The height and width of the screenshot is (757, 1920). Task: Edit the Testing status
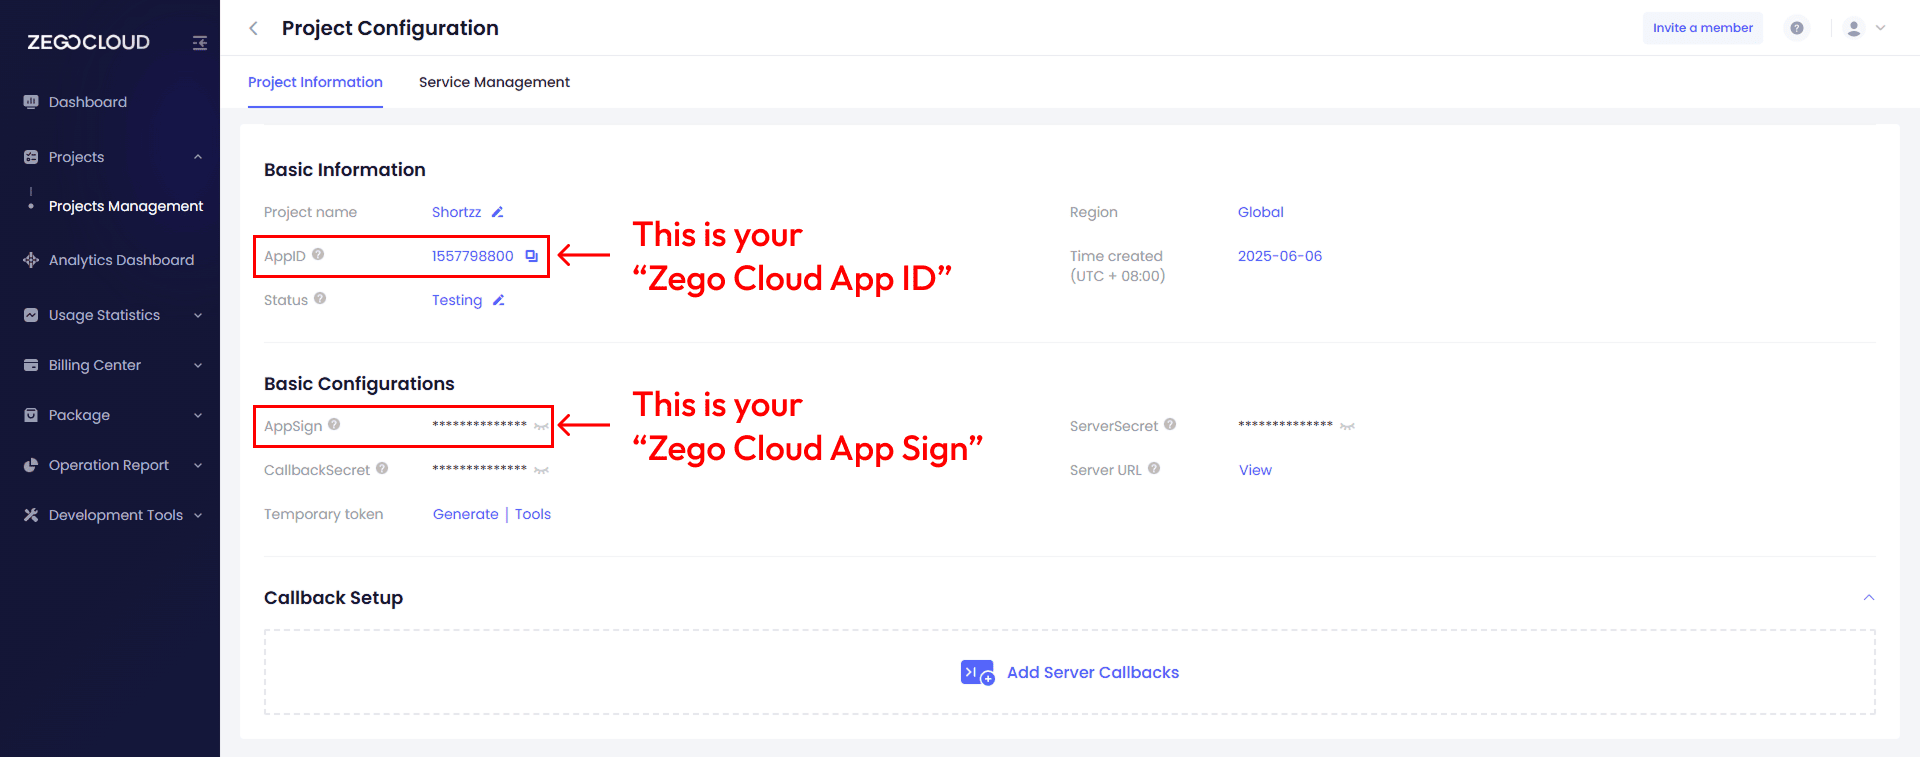[498, 300]
